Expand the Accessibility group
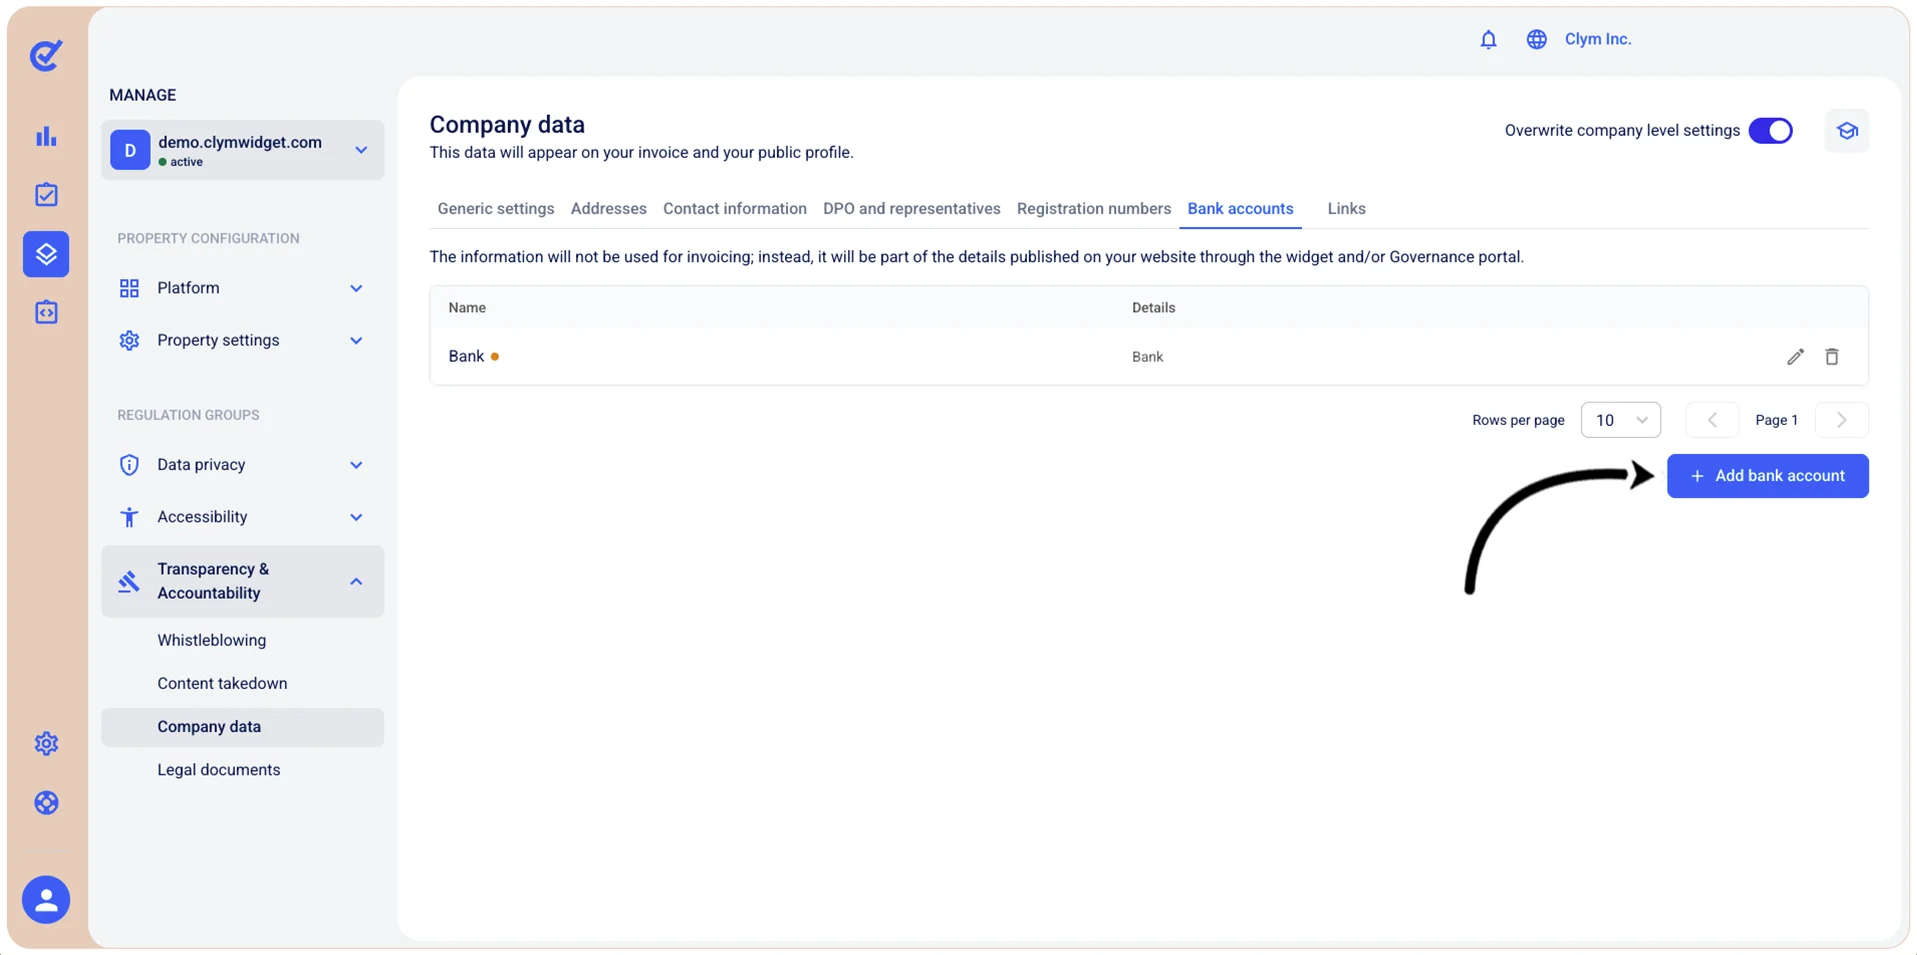The width and height of the screenshot is (1917, 955). pos(242,517)
